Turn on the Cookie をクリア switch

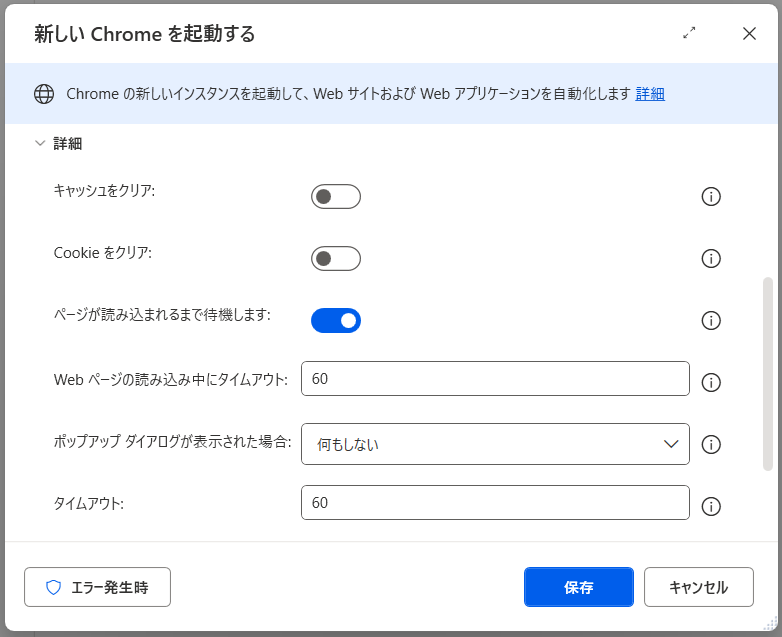coord(336,259)
